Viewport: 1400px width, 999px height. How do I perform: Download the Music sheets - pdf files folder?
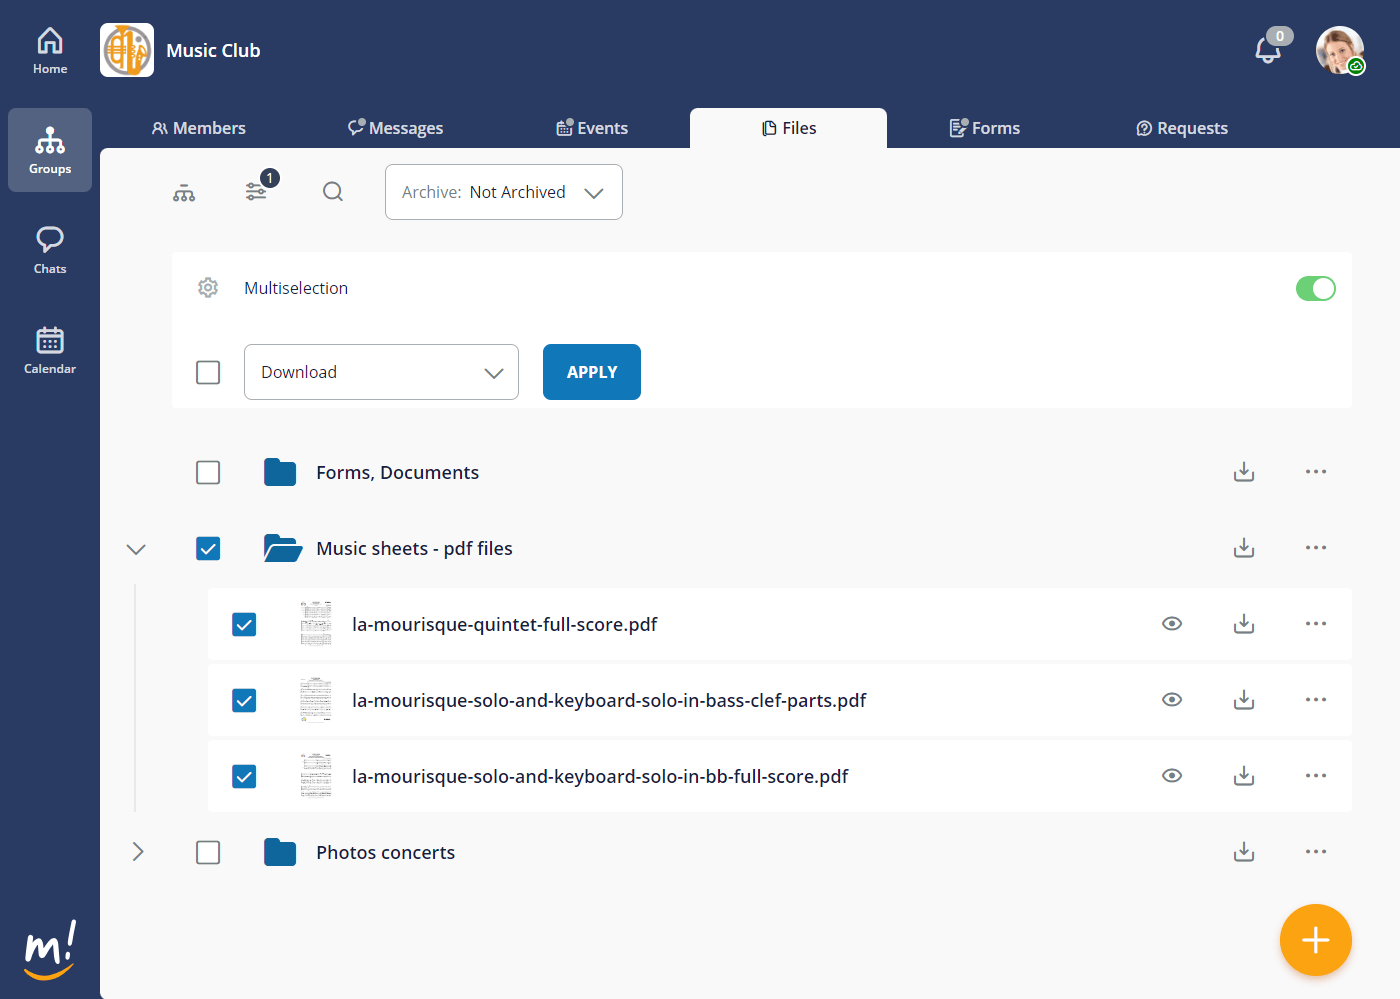point(1244,548)
